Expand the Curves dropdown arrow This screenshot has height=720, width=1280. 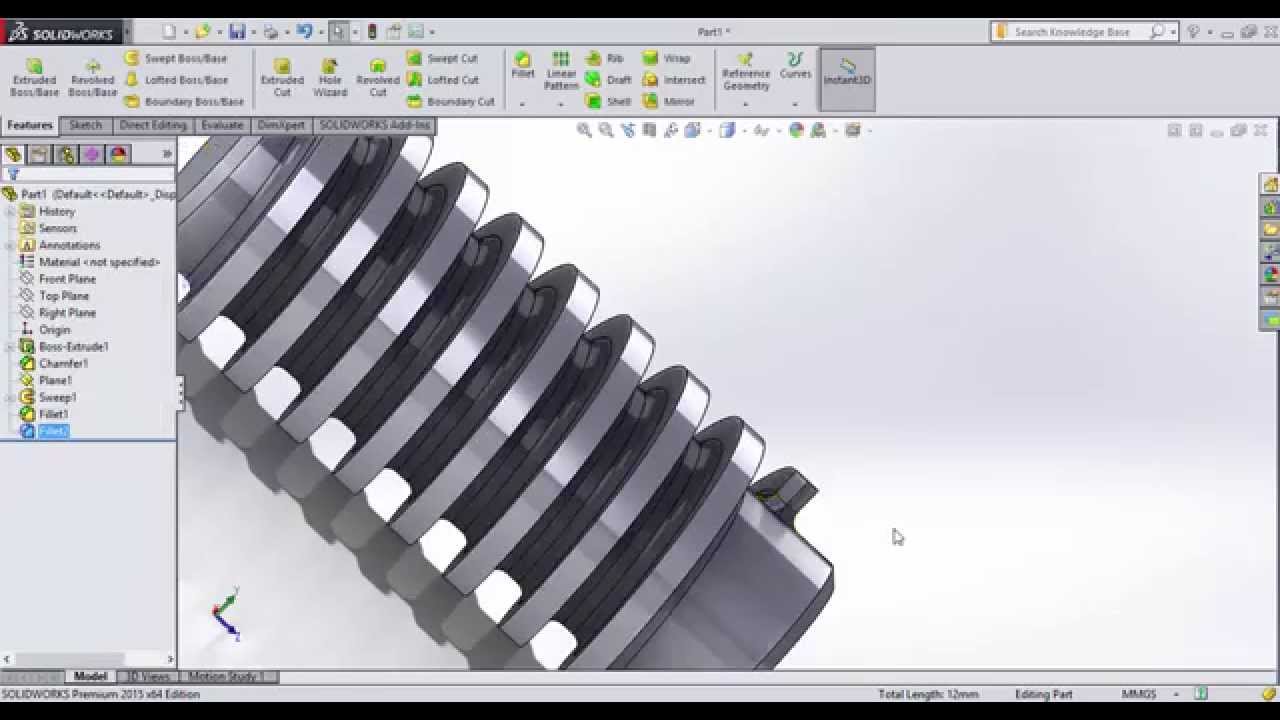(795, 103)
